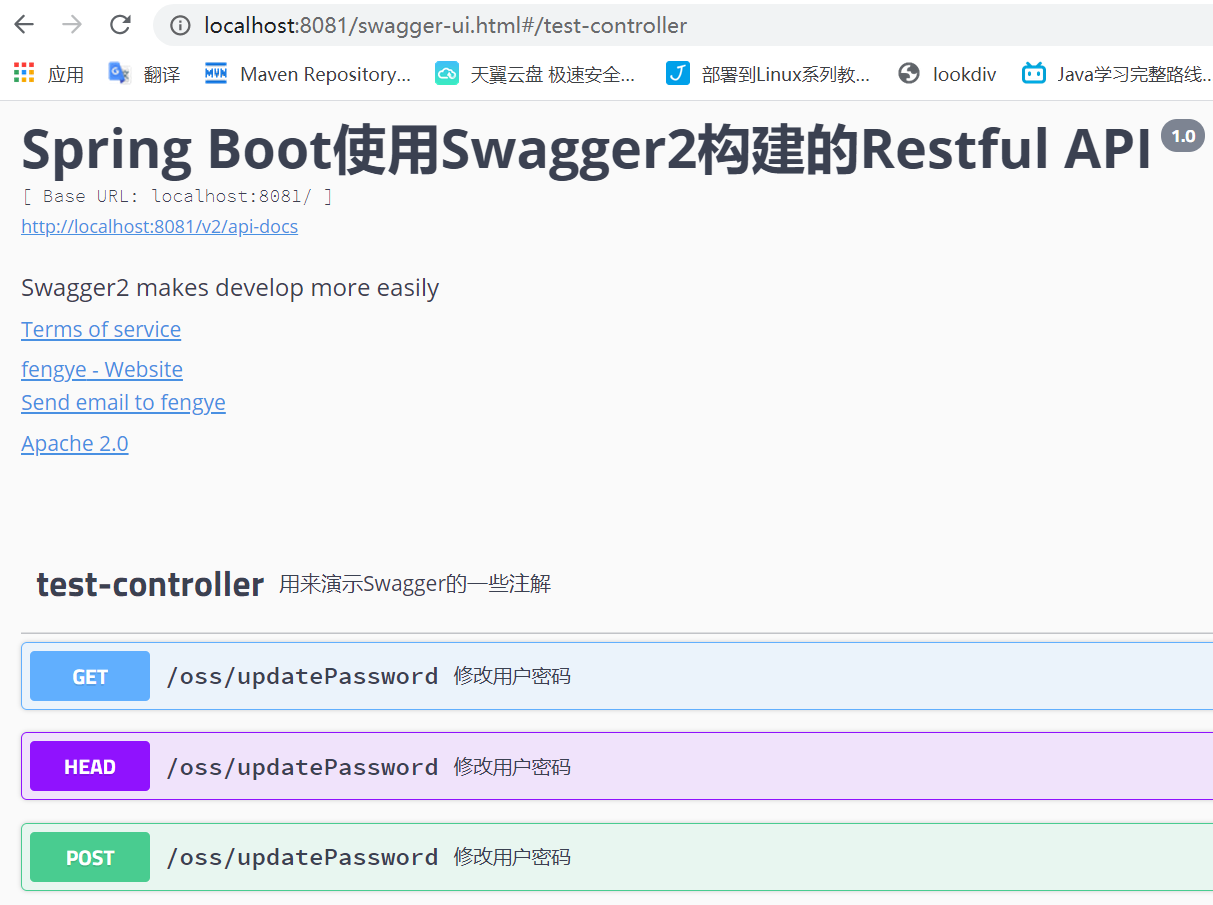Open the 部署到Linux系列教 bookmark
Viewport: 1213px width, 905px height.
pos(768,73)
